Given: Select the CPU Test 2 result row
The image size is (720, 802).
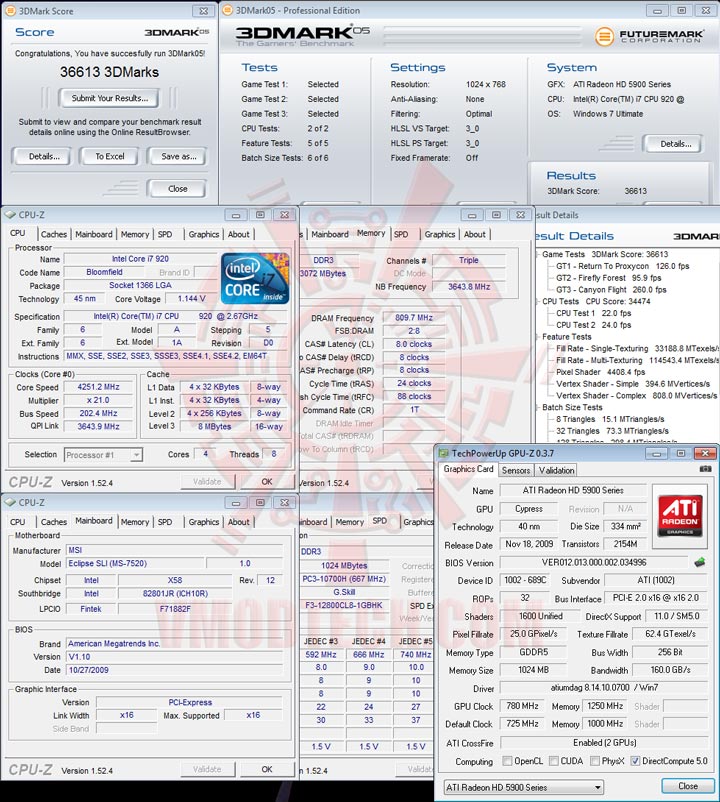Looking at the screenshot, I should click(x=594, y=325).
